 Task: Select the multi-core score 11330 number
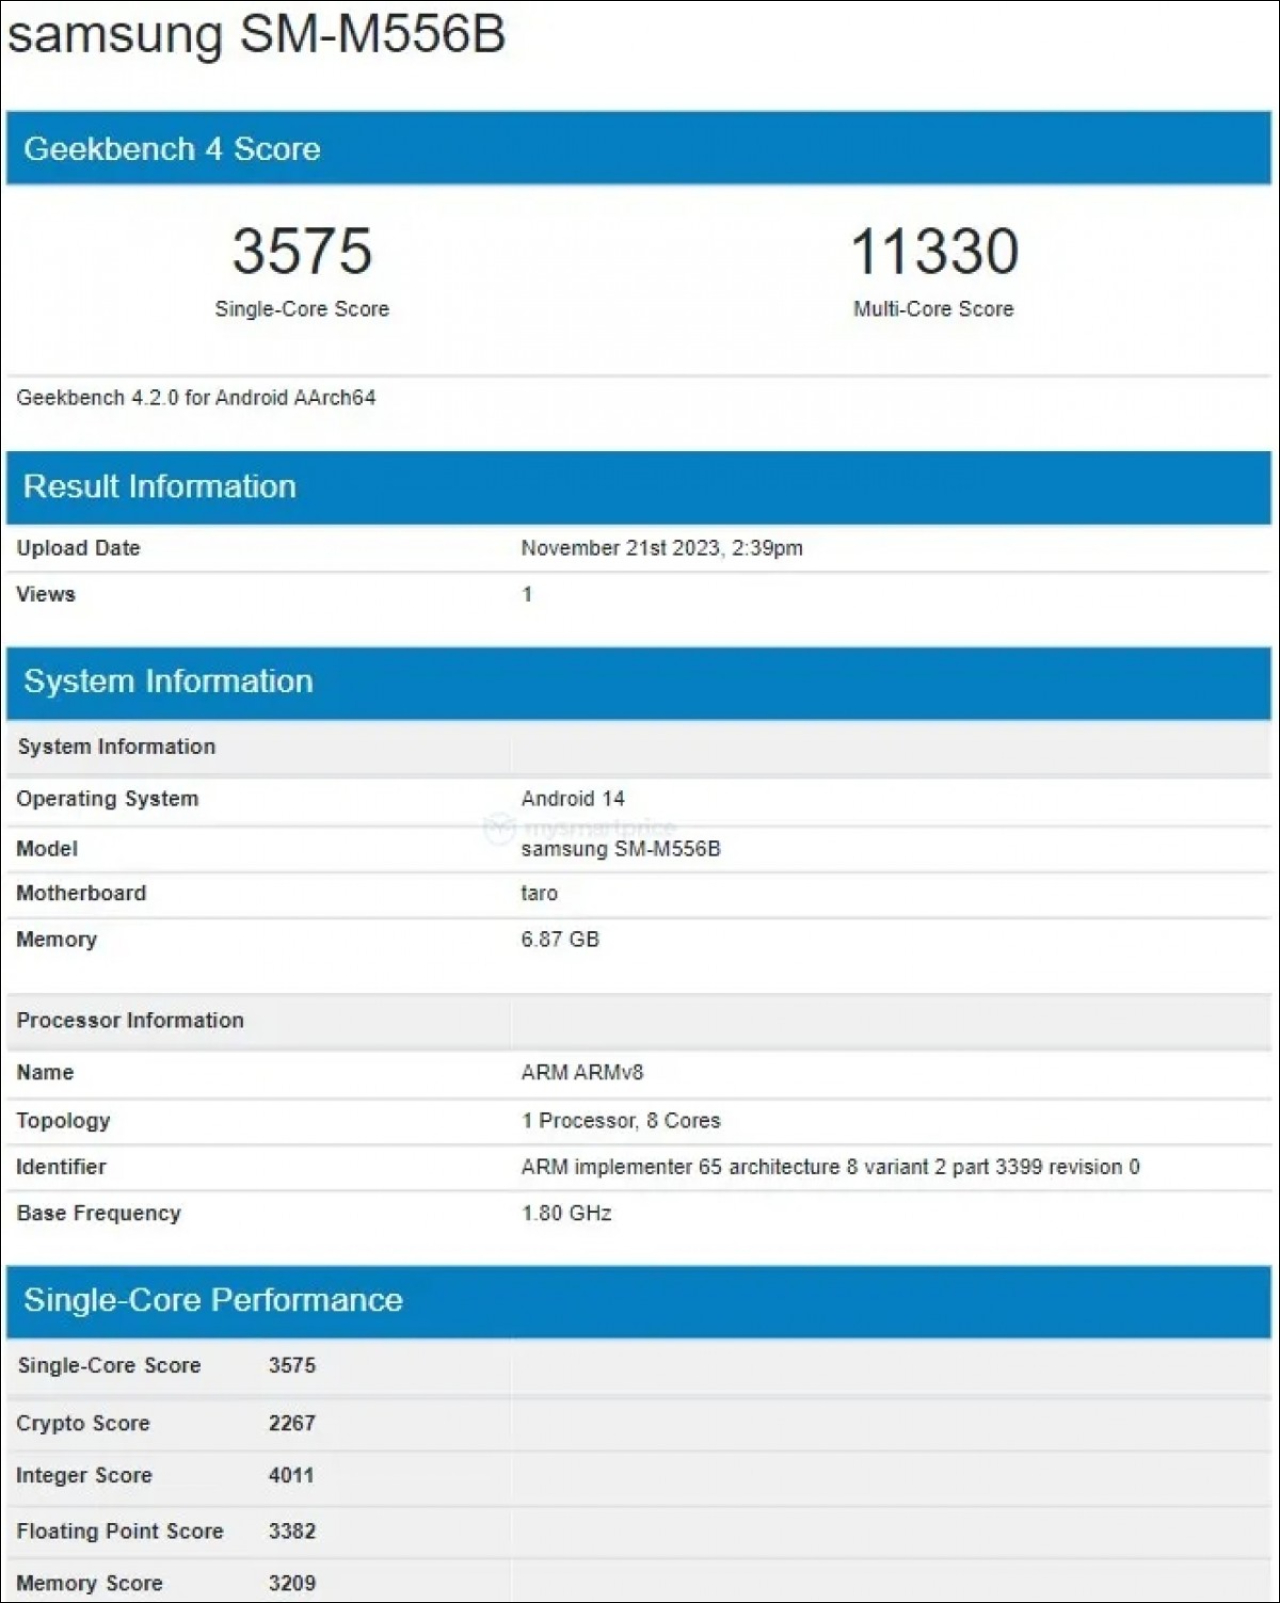(x=934, y=250)
